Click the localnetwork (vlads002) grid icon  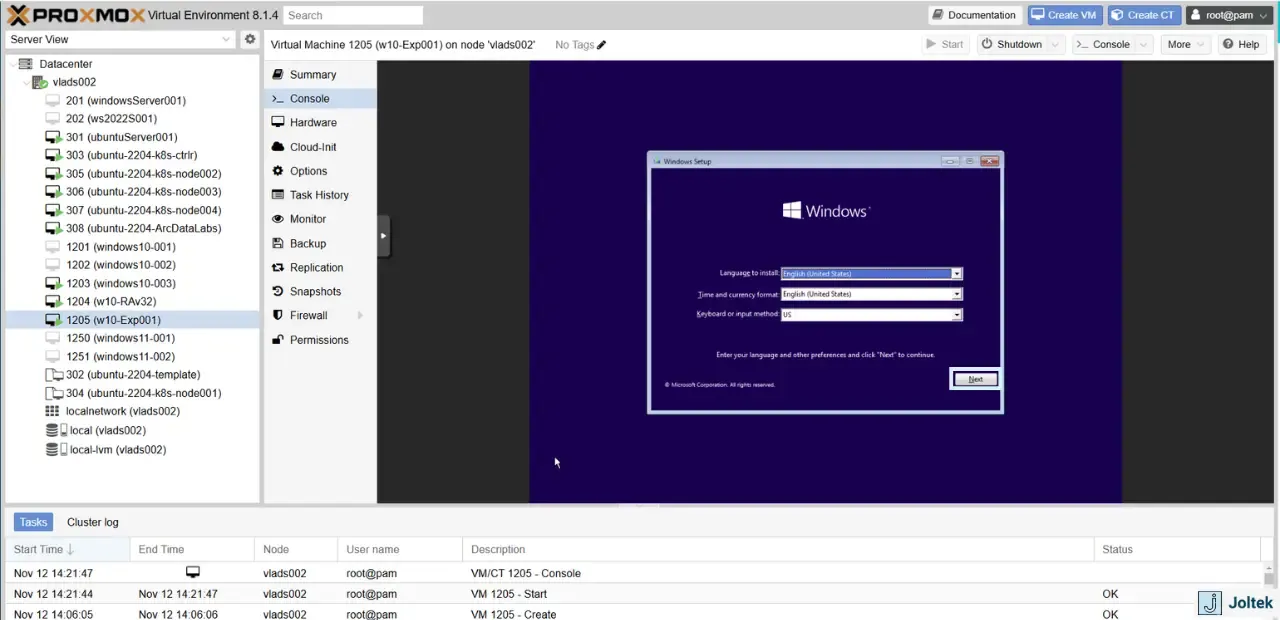tap(52, 411)
